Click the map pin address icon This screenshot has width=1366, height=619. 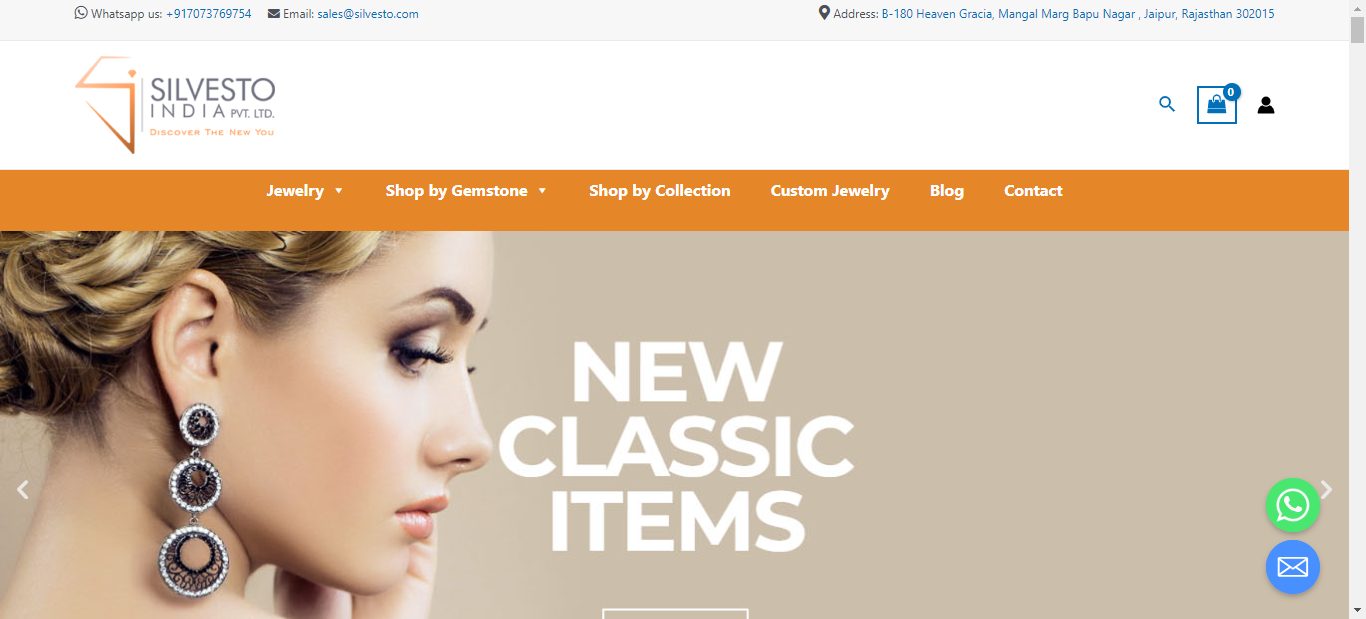coord(824,13)
